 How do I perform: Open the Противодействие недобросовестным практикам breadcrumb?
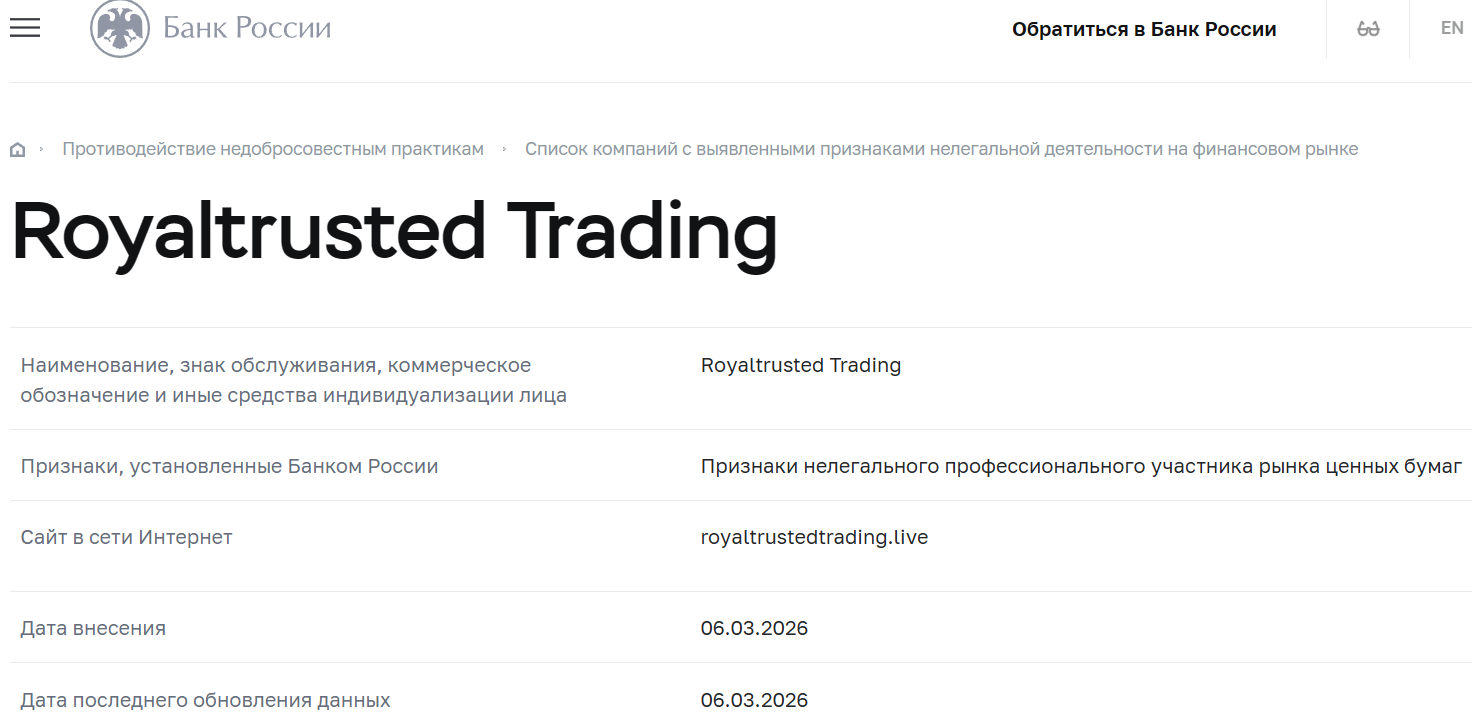[274, 148]
